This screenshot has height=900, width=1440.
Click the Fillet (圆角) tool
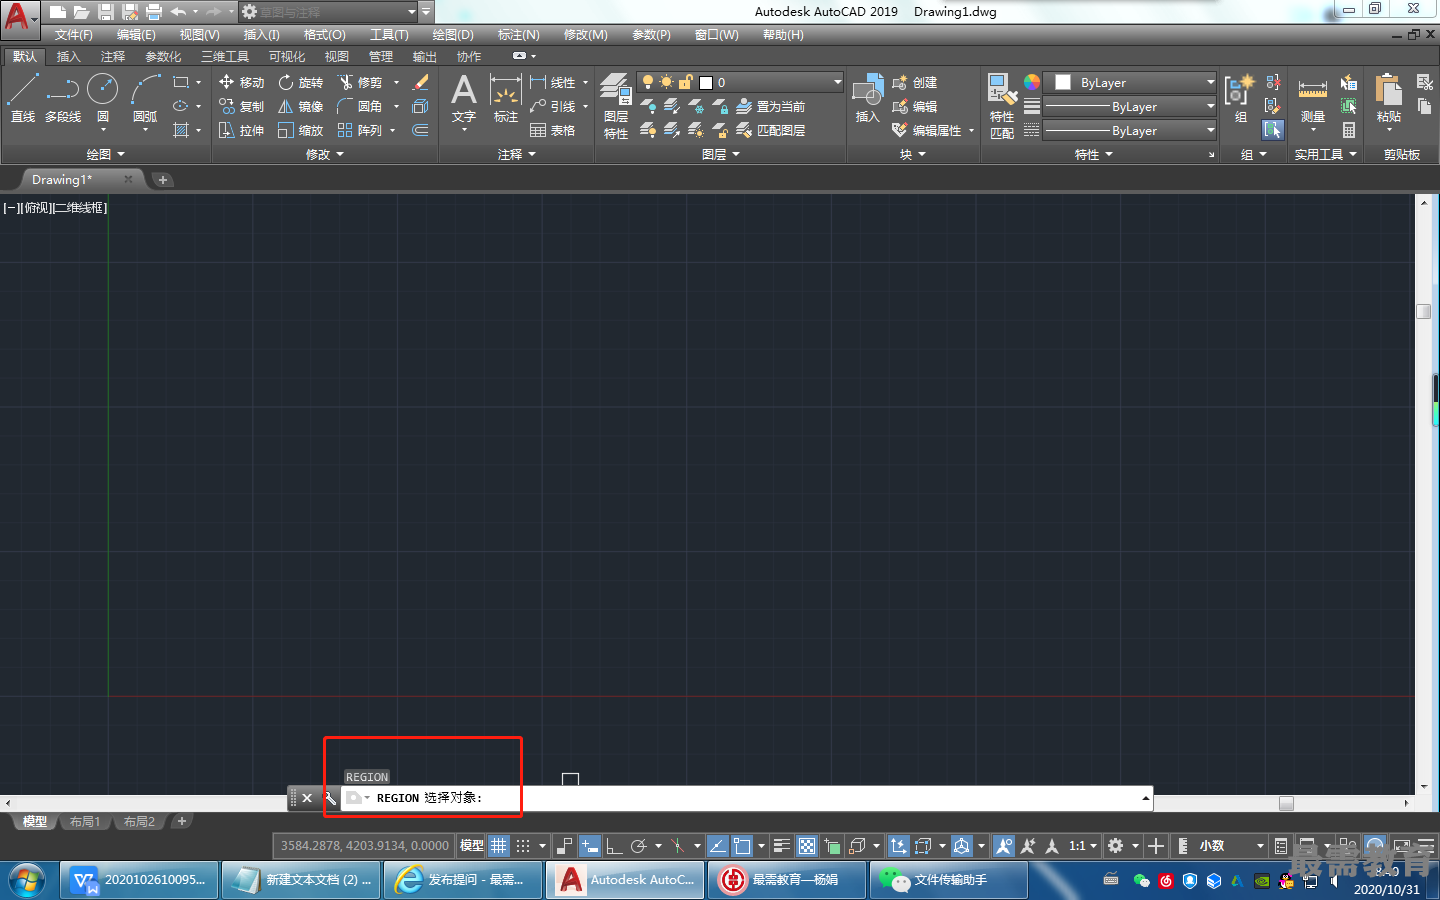click(360, 106)
